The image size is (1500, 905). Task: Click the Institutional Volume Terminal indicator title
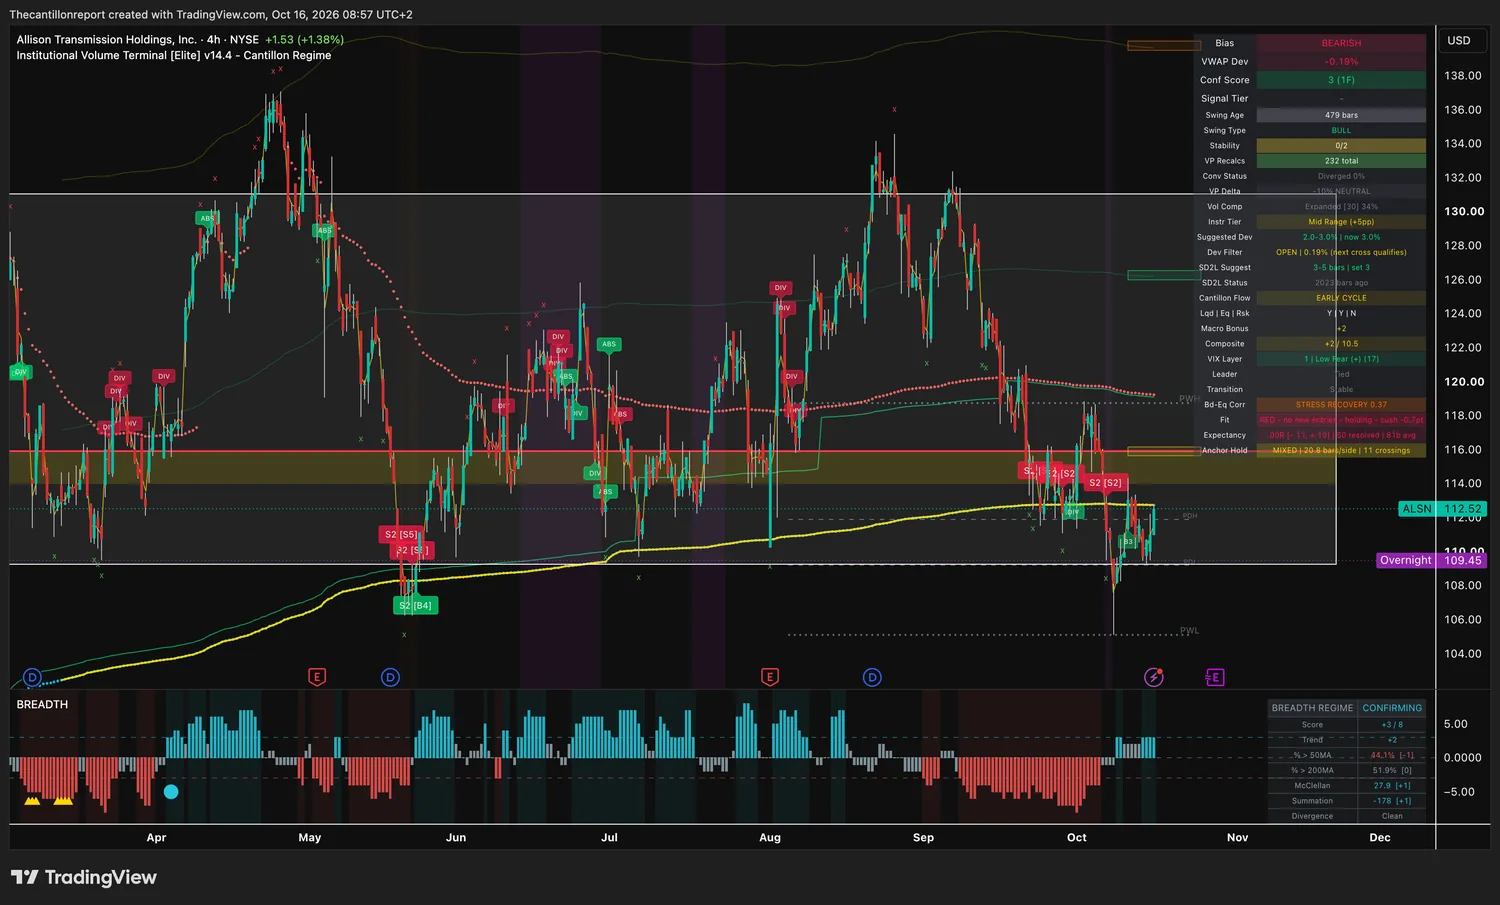(173, 55)
